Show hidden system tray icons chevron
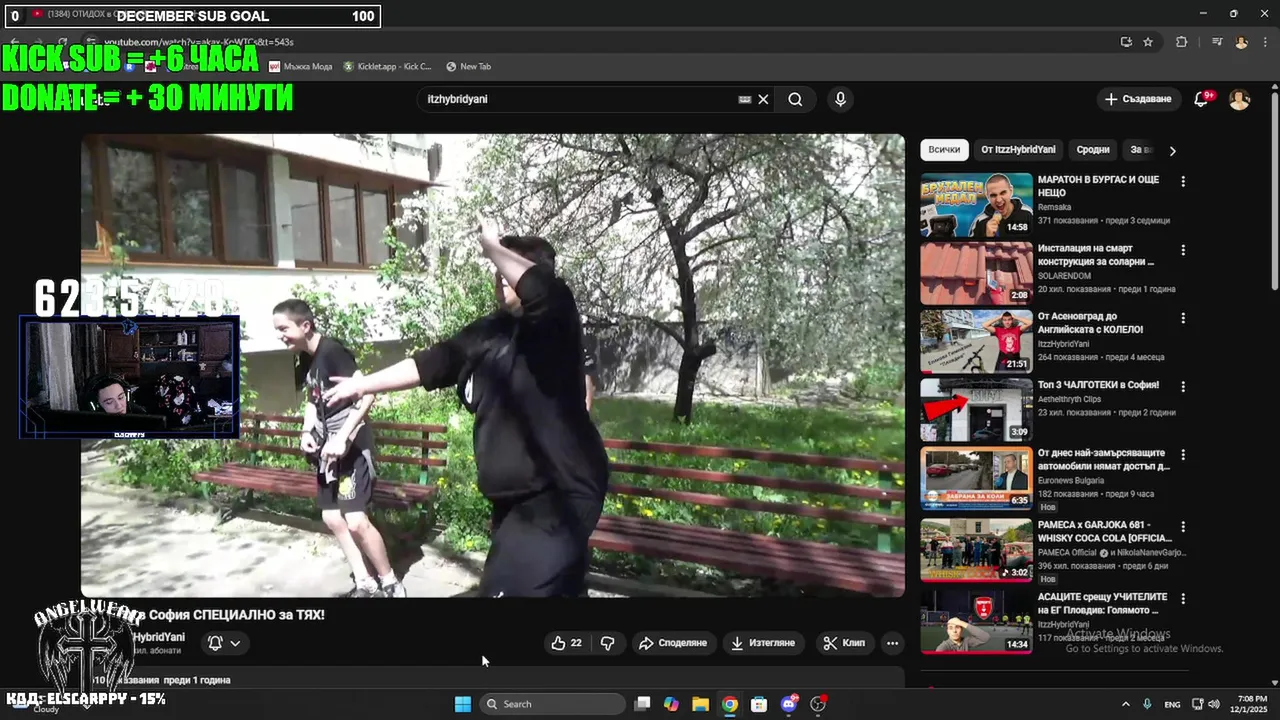1280x720 pixels. point(1125,704)
